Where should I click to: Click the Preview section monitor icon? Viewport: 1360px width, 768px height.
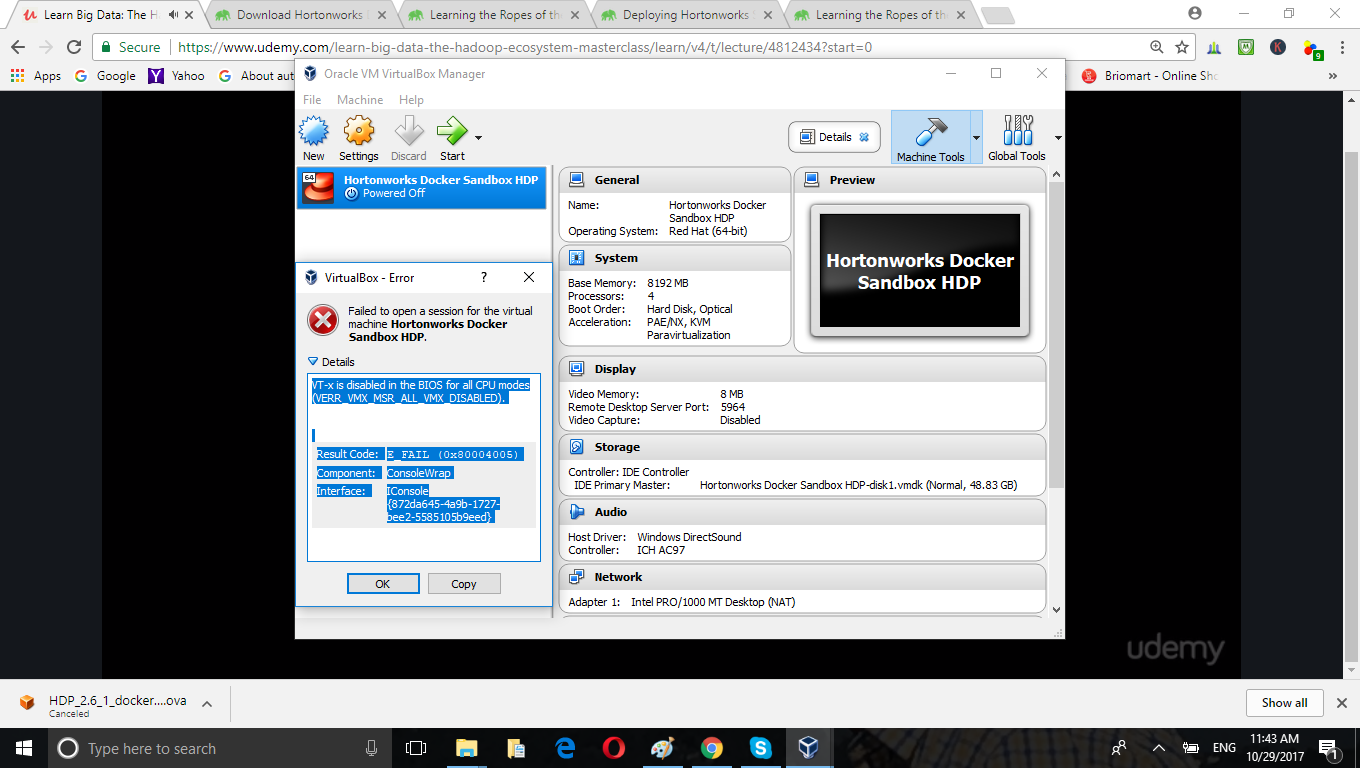pos(812,180)
